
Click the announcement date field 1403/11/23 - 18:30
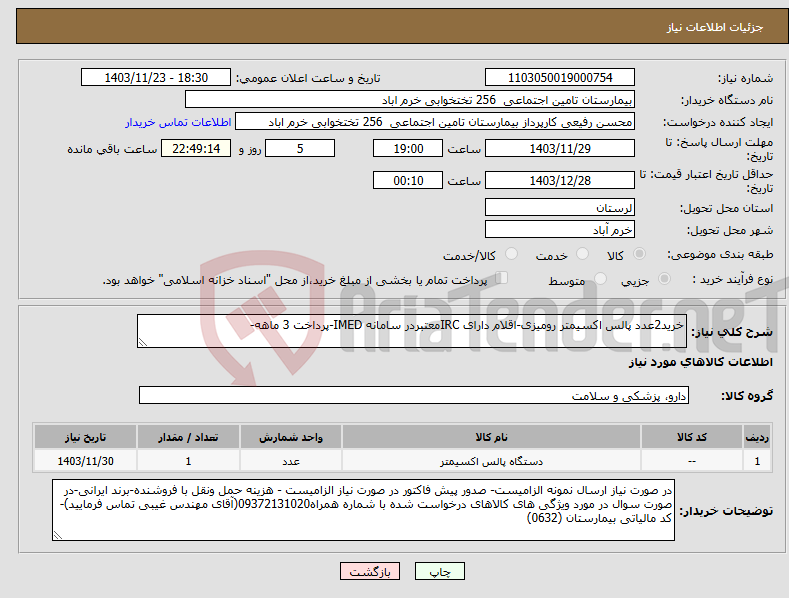[156, 78]
